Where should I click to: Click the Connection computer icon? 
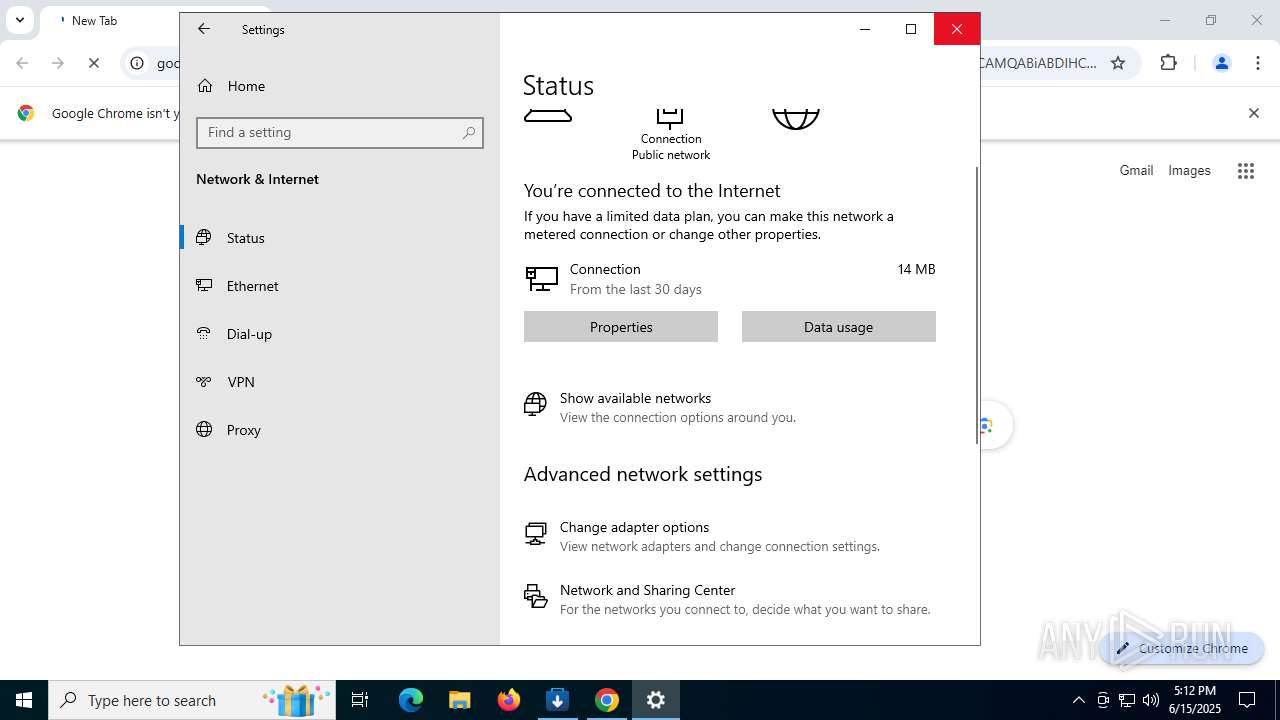pyautogui.click(x=541, y=279)
